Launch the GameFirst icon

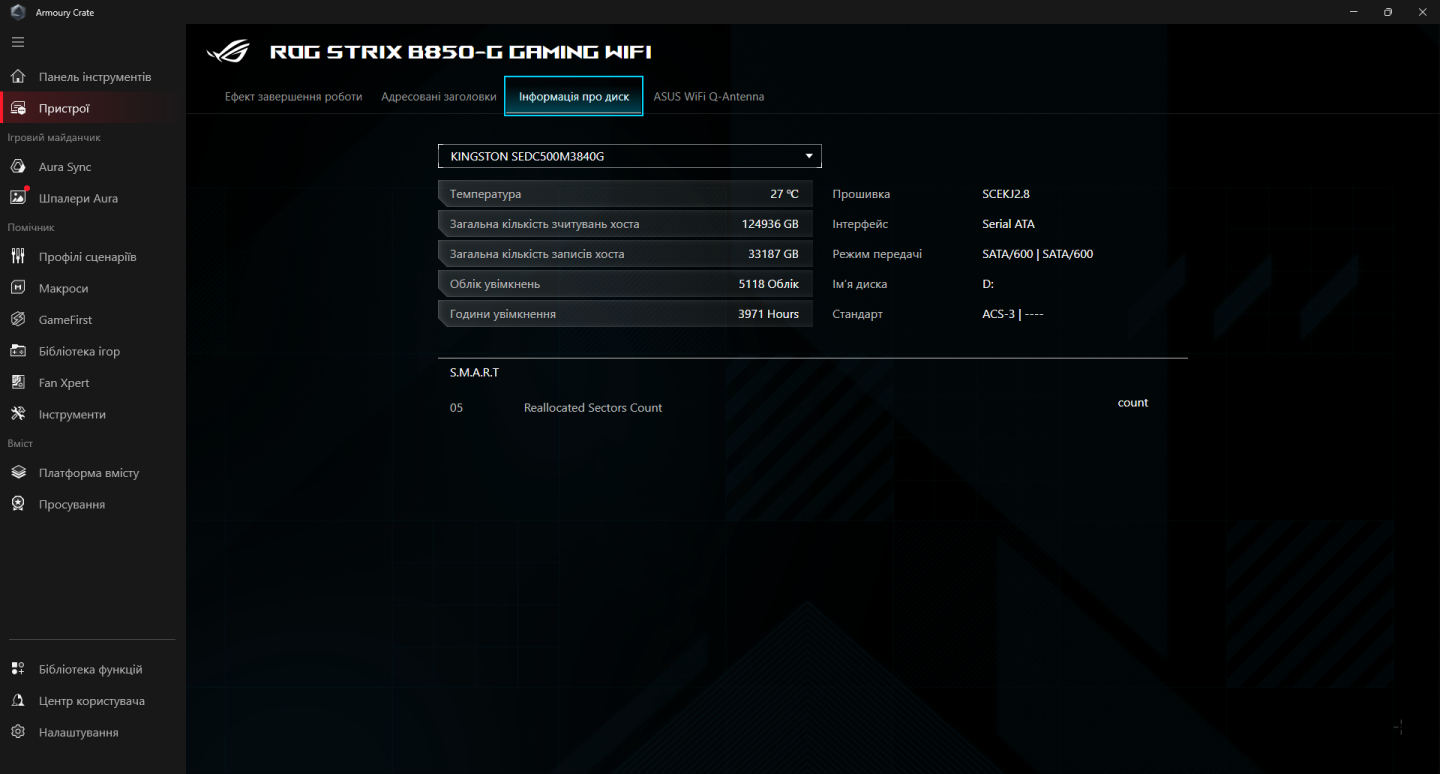tap(18, 320)
